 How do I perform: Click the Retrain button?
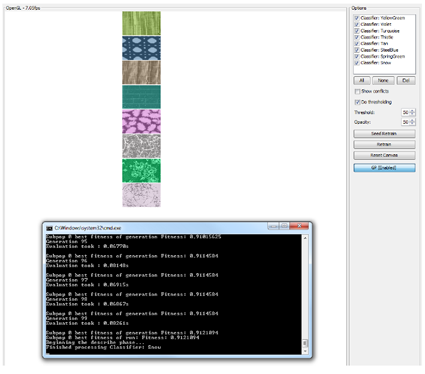tap(384, 144)
